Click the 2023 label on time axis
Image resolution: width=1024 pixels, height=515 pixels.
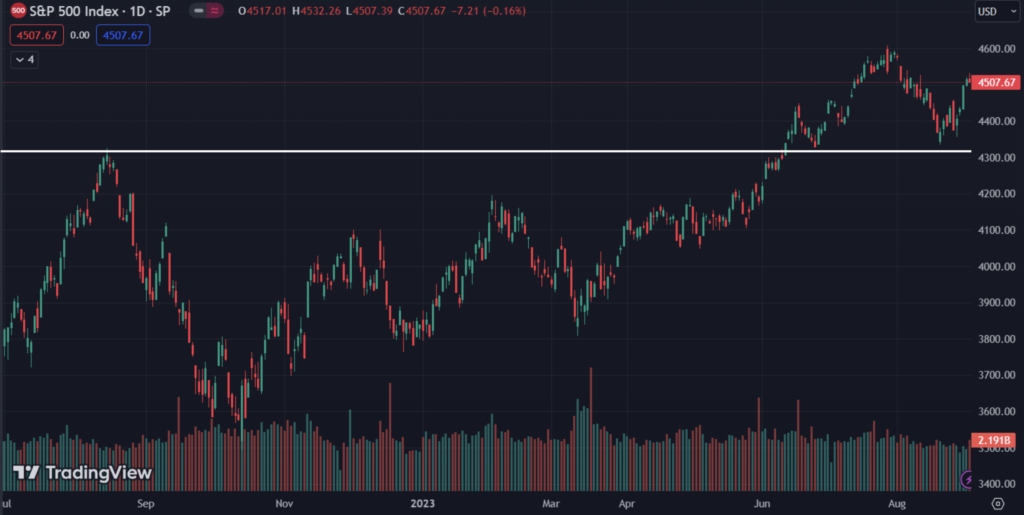(x=423, y=504)
